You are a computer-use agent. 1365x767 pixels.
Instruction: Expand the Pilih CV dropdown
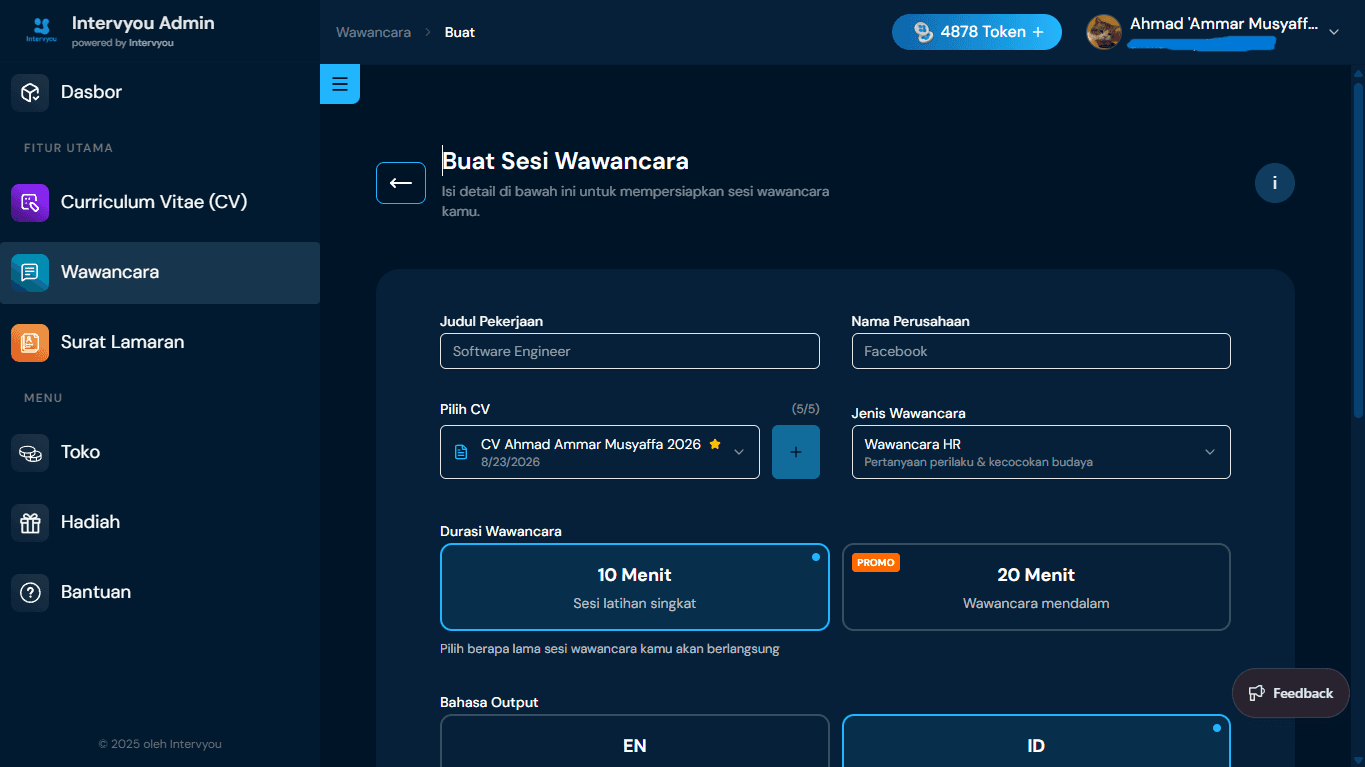[x=600, y=452]
